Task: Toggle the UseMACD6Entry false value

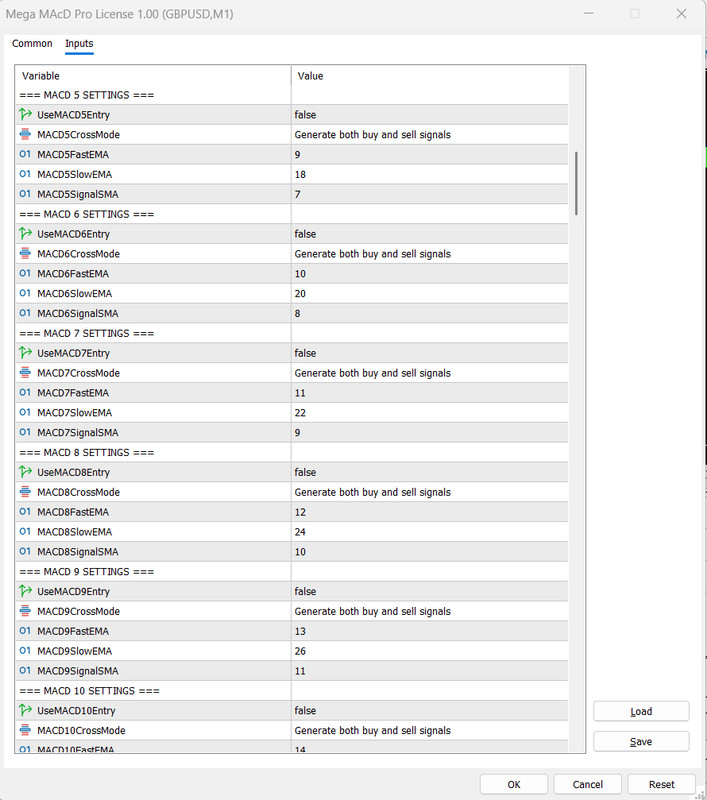Action: point(430,234)
